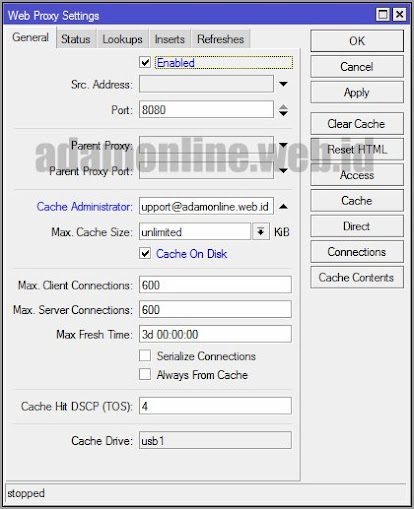Open the Lookups tab

point(122,39)
